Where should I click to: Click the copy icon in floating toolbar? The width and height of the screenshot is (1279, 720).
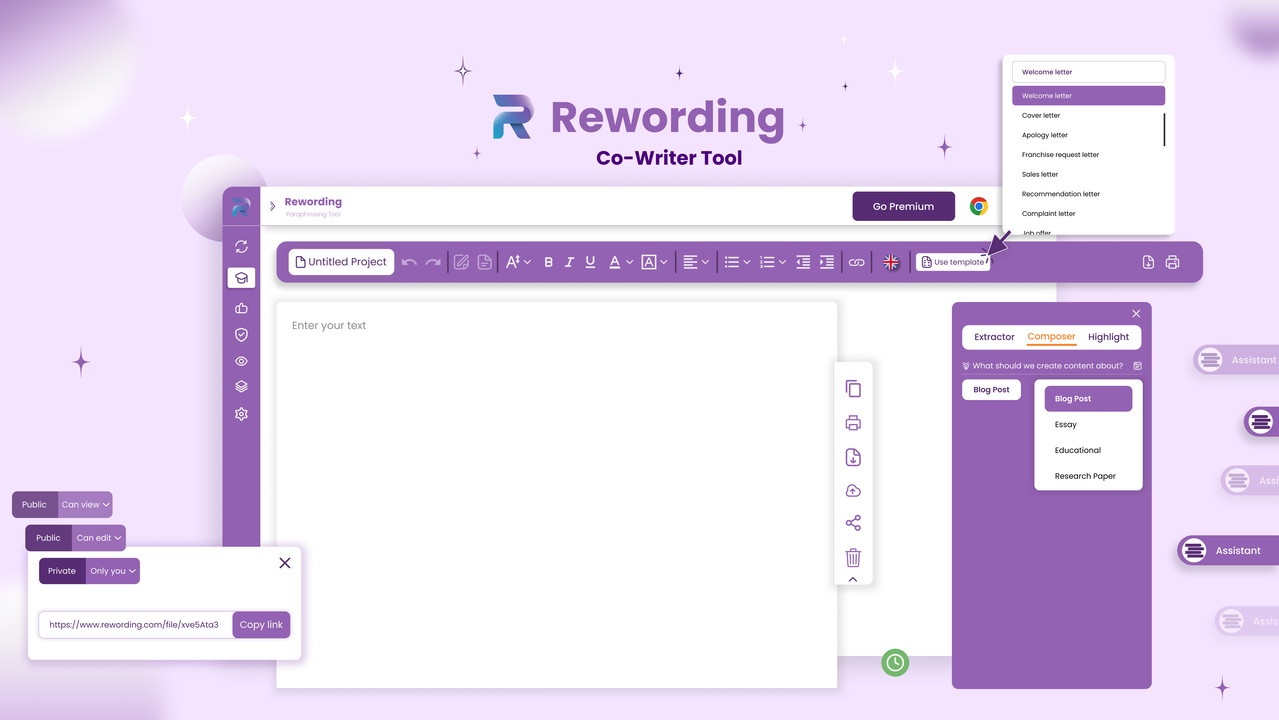click(x=853, y=389)
